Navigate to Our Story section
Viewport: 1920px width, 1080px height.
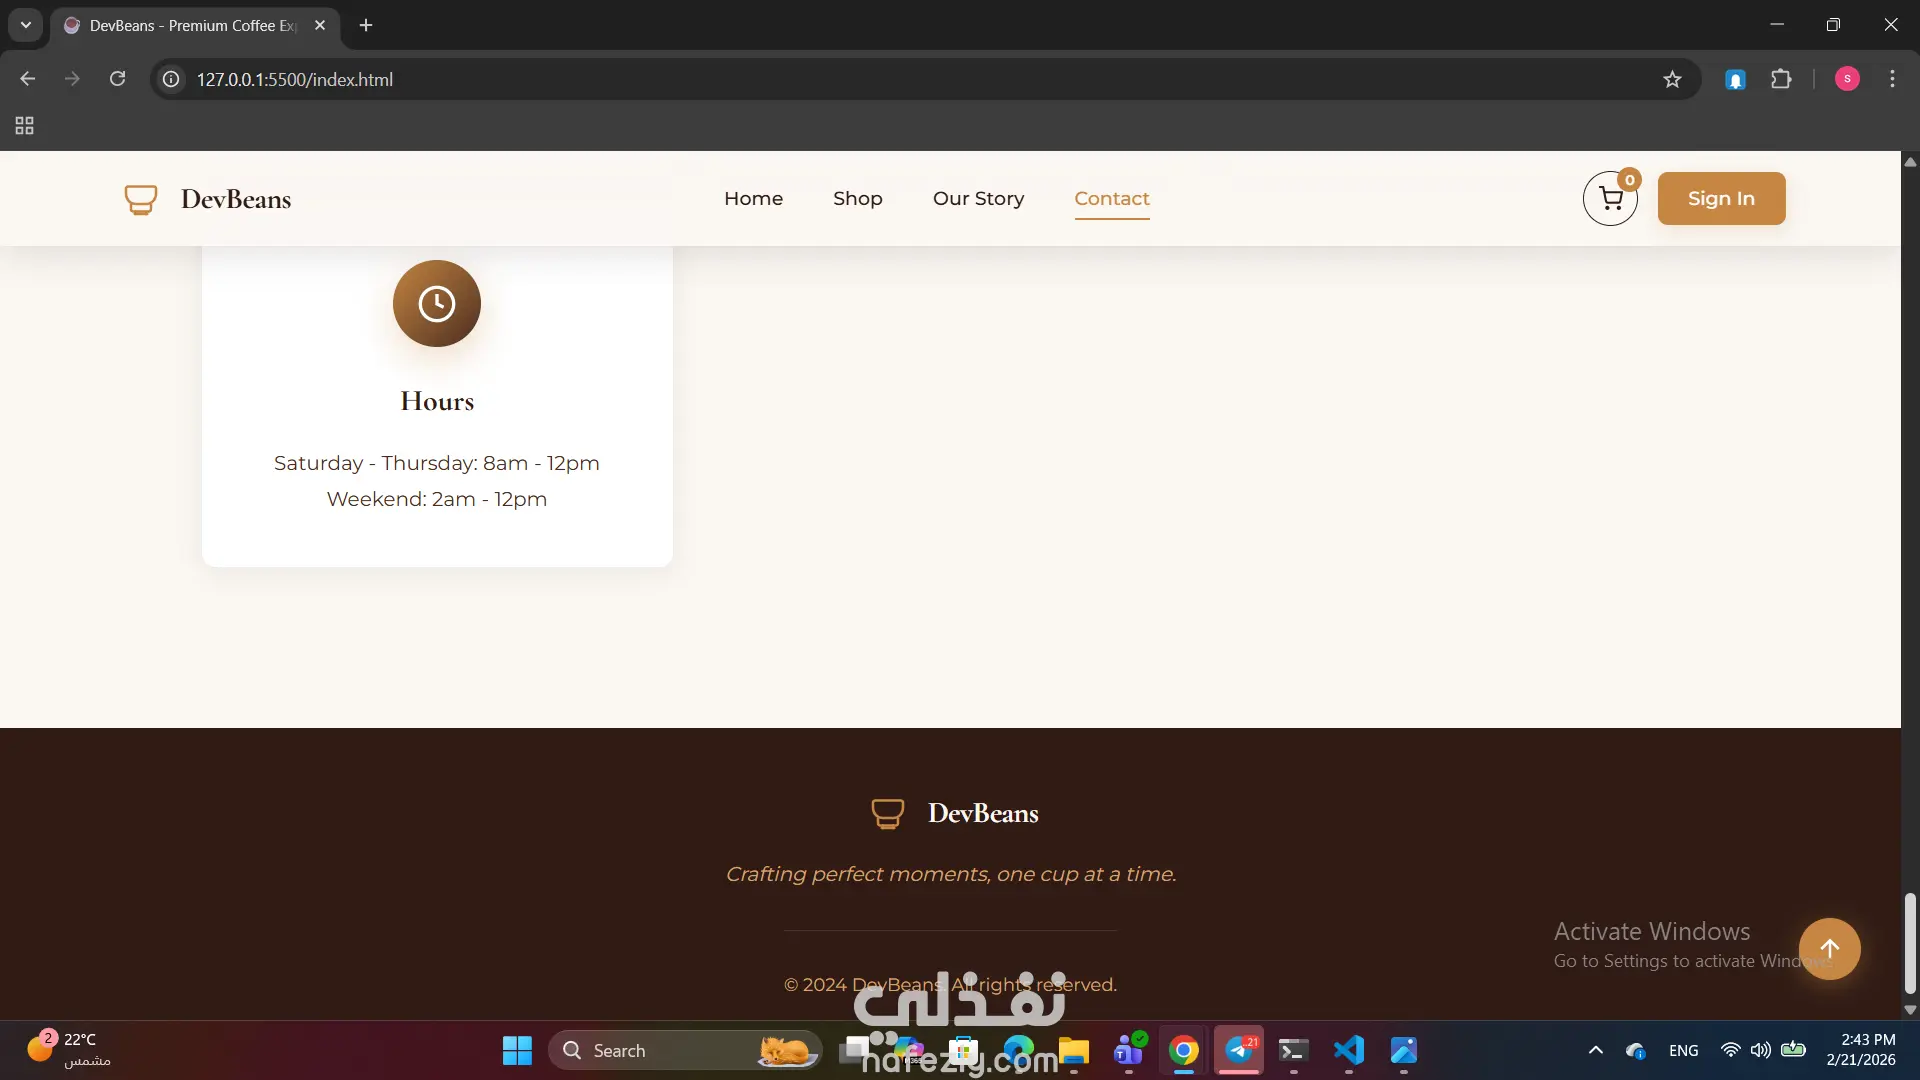point(978,199)
